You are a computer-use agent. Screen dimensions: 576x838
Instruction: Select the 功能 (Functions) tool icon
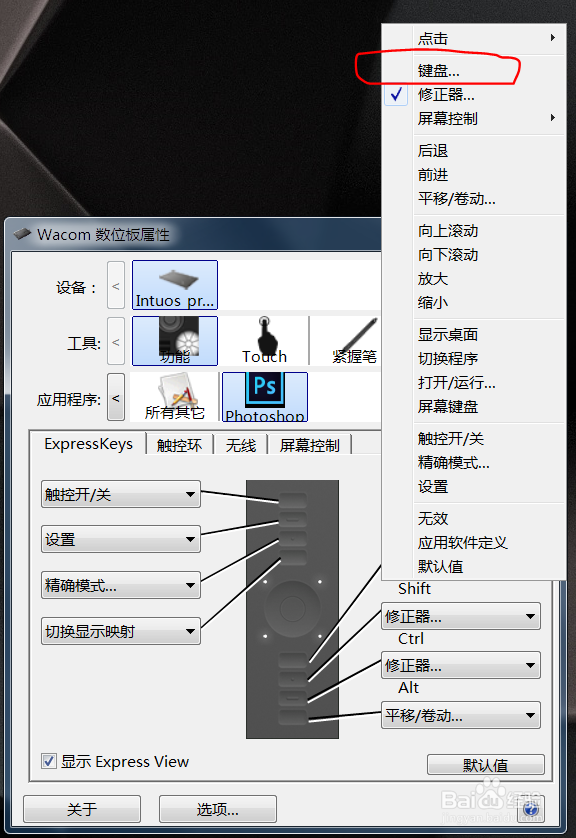click(175, 340)
